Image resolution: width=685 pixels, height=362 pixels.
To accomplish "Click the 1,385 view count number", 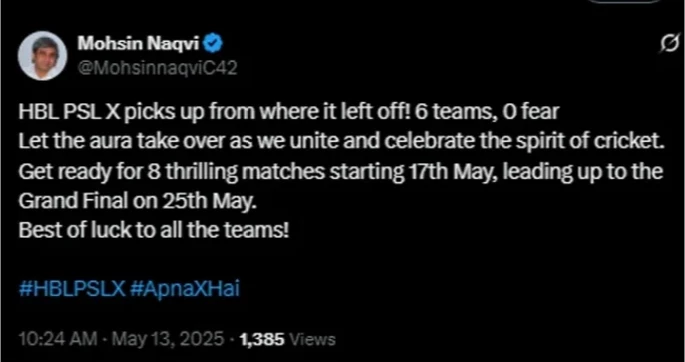I will (x=263, y=339).
